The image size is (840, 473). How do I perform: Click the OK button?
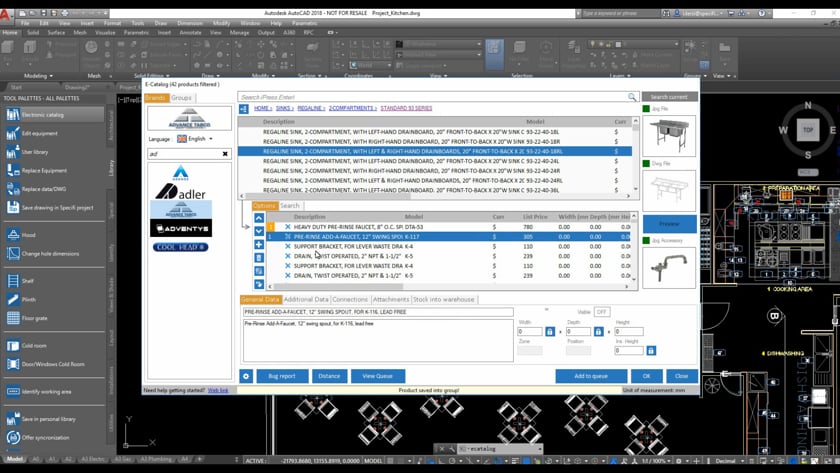(x=647, y=376)
